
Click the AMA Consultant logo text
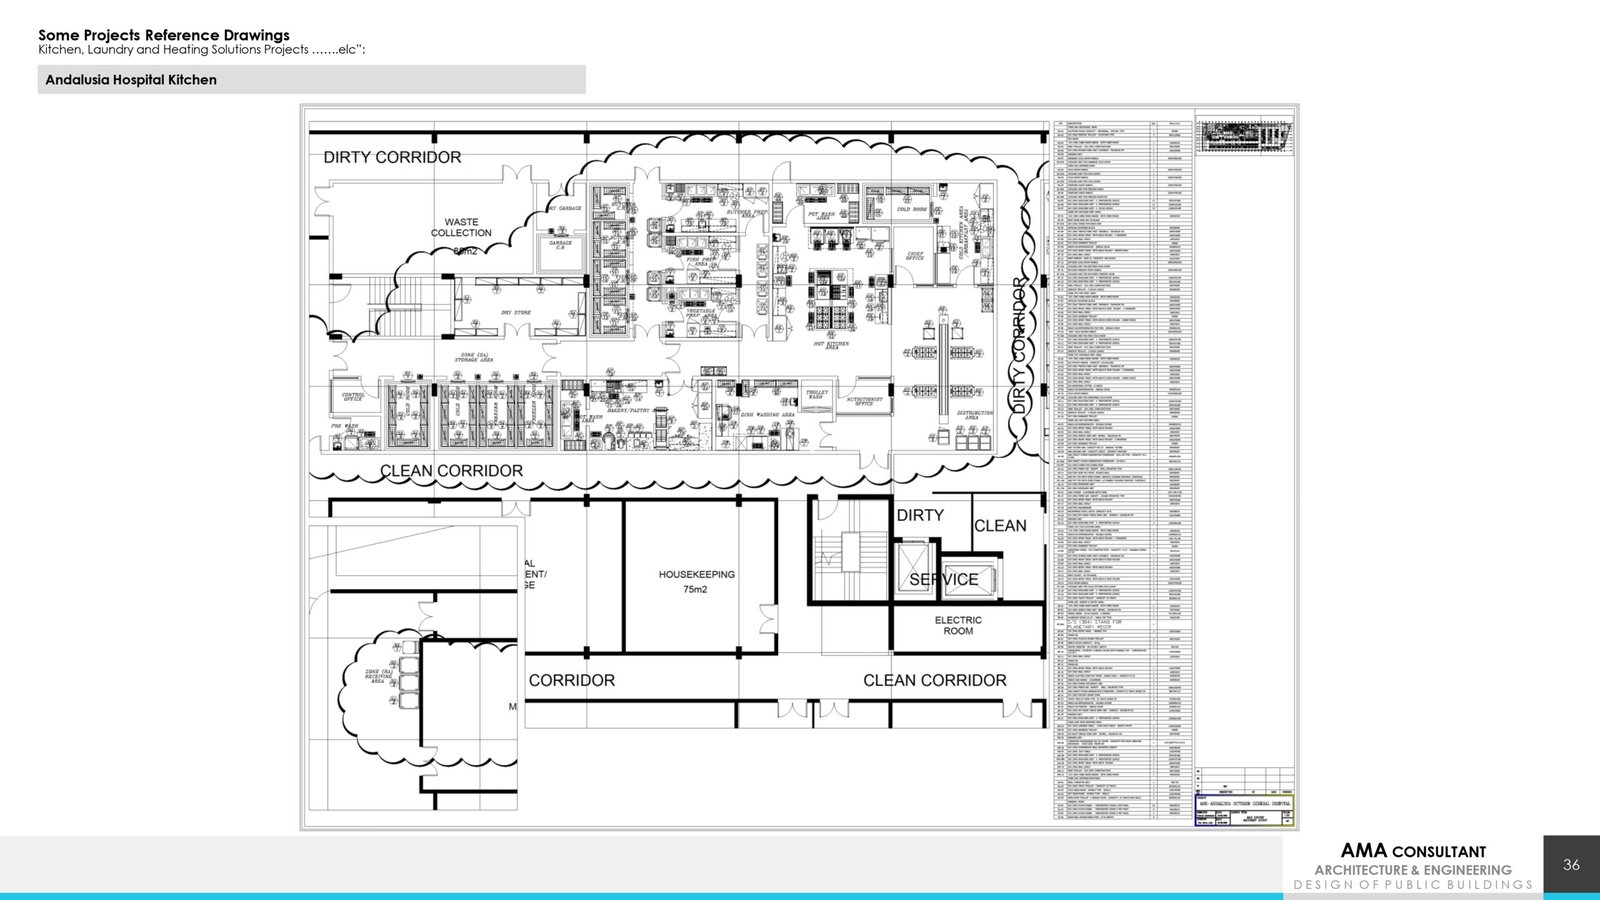point(1412,852)
